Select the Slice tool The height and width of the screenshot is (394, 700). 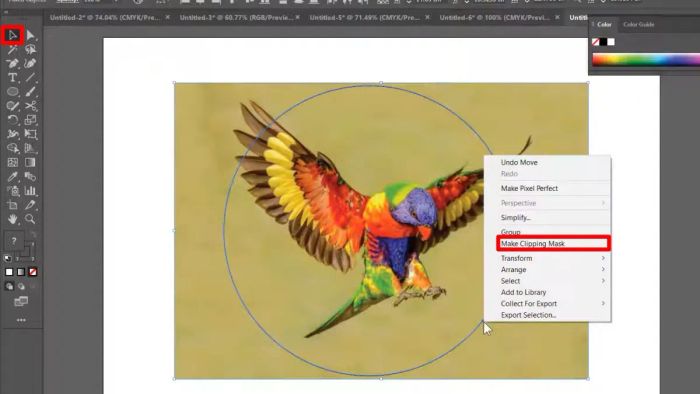pyautogui.click(x=30, y=205)
